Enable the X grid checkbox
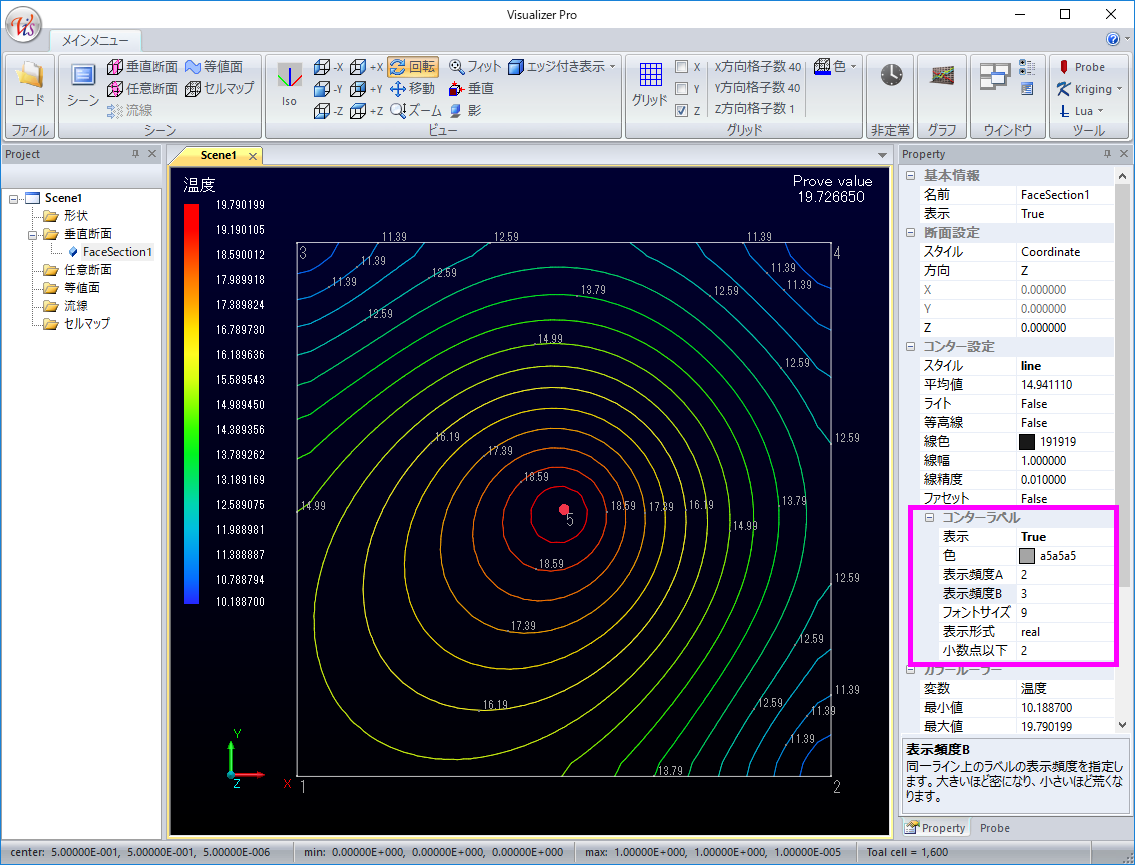This screenshot has height=865, width=1135. pyautogui.click(x=681, y=67)
